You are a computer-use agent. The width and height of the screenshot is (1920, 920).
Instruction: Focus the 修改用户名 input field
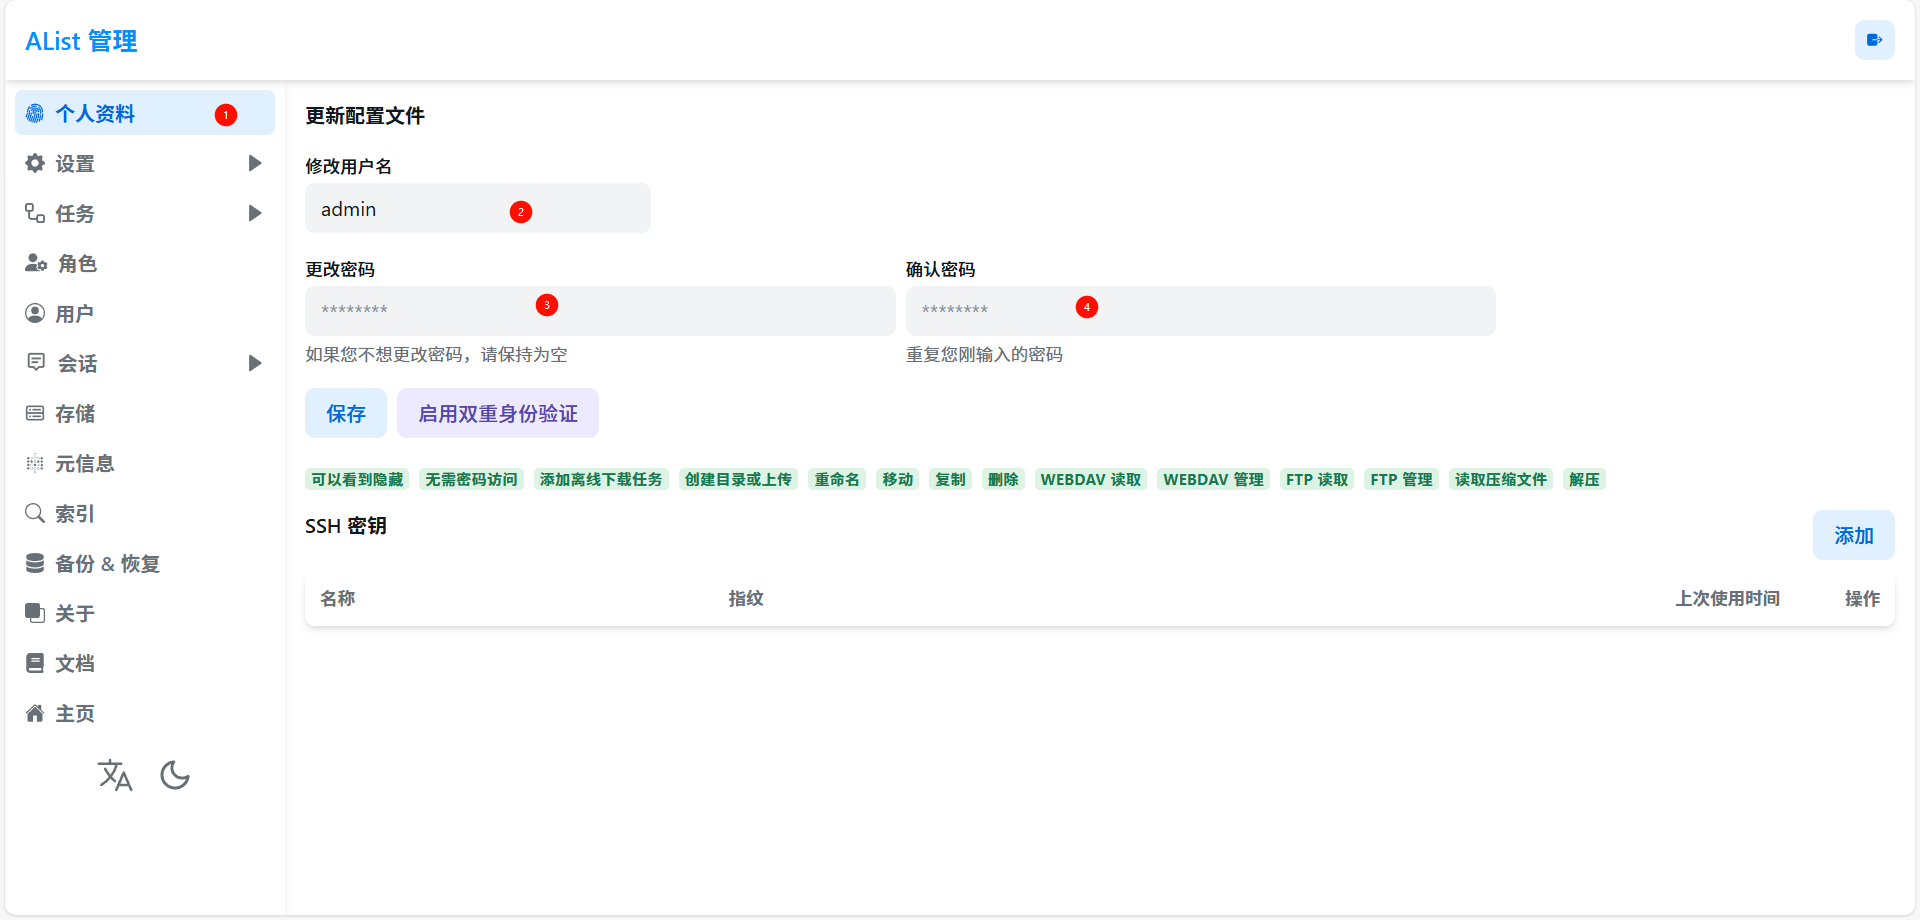[x=420, y=209]
